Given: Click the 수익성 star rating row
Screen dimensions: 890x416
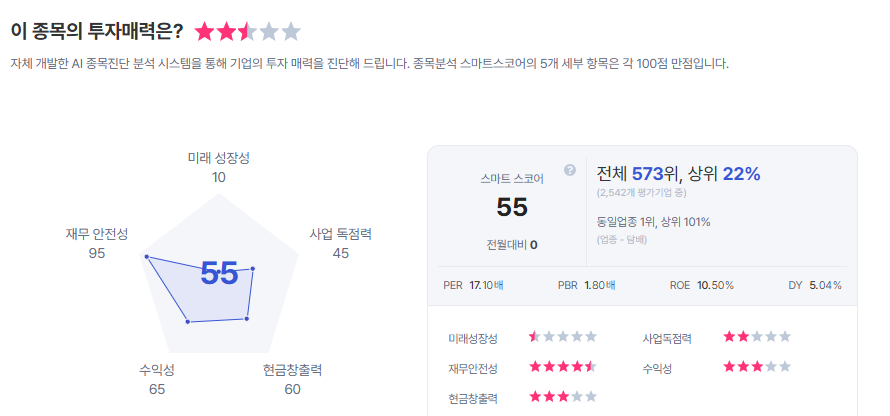Looking at the screenshot, I should (757, 367).
